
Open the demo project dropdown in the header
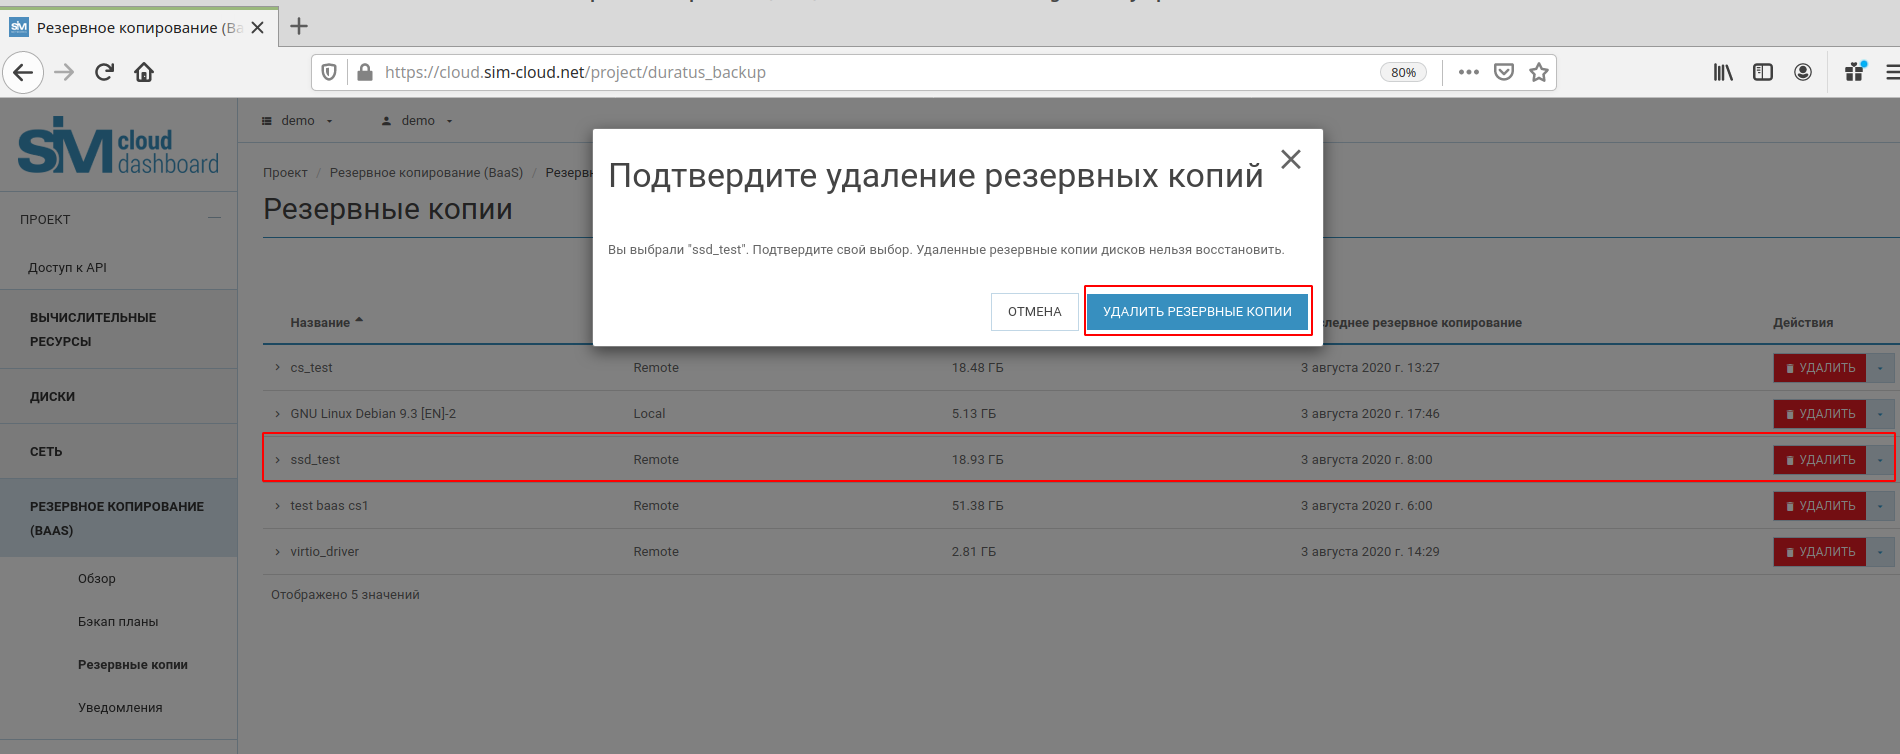298,121
